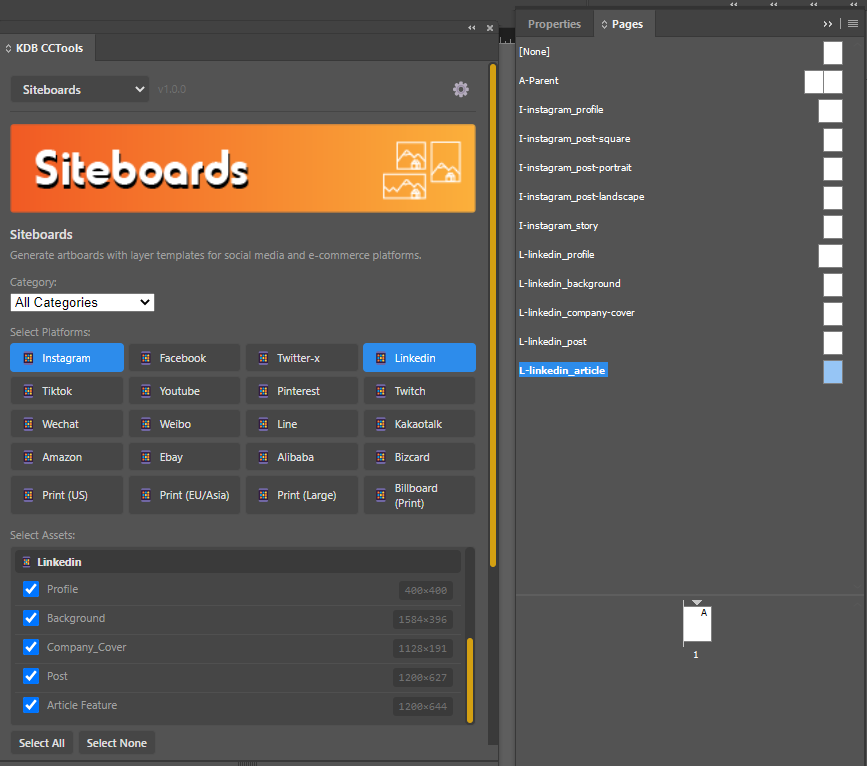Open the All Categories dropdown
This screenshot has height=766, width=867.
coord(82,303)
